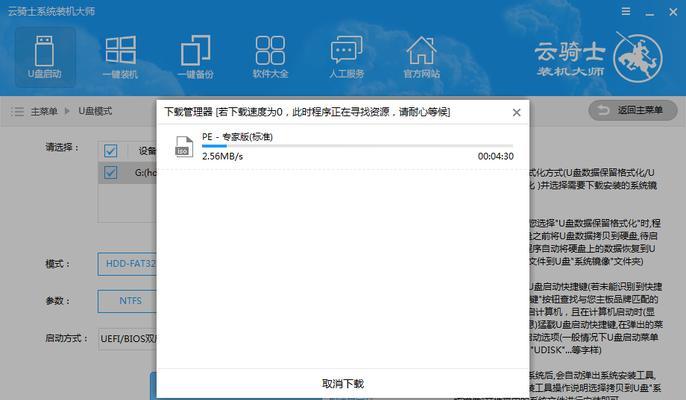Click 返回主菜单 button

tap(633, 110)
